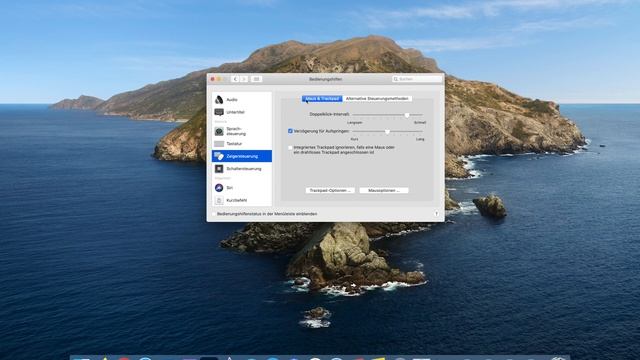Viewport: 640px width, 360px height.
Task: Open help with the question mark button
Action: [x=436, y=213]
